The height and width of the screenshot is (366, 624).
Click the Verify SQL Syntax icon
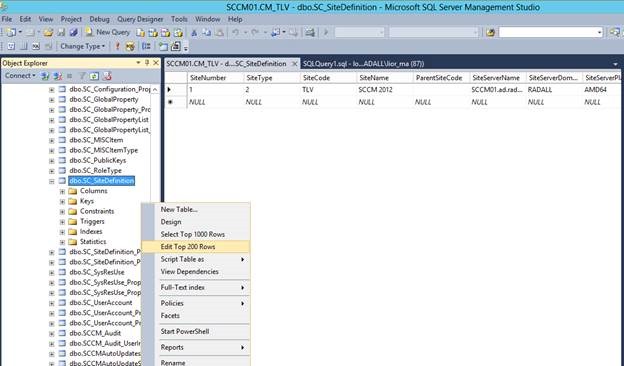(x=130, y=47)
